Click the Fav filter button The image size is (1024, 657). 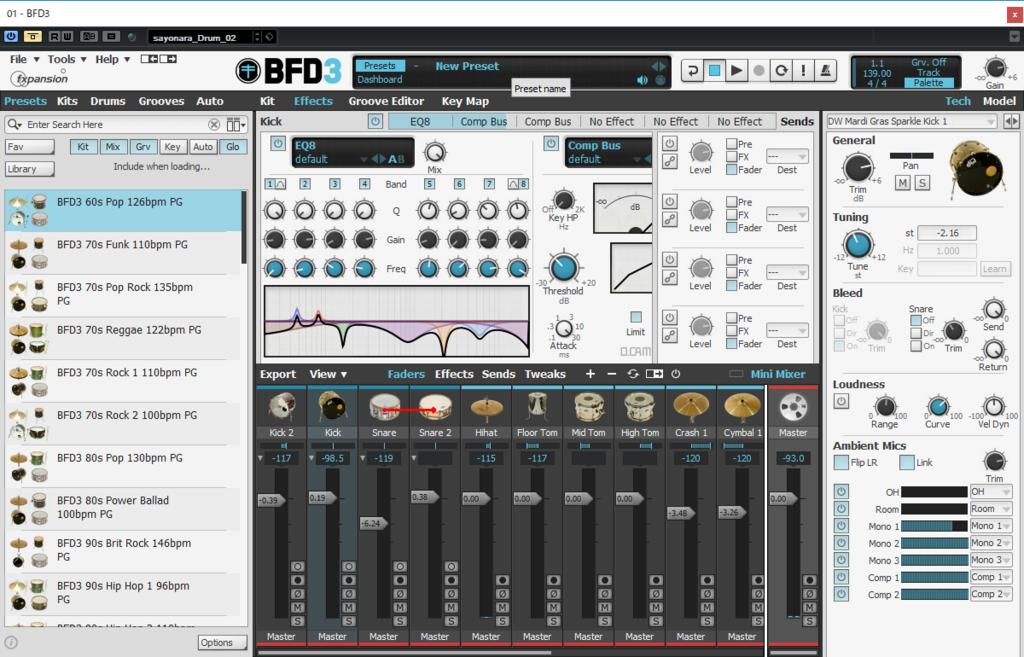click(29, 147)
